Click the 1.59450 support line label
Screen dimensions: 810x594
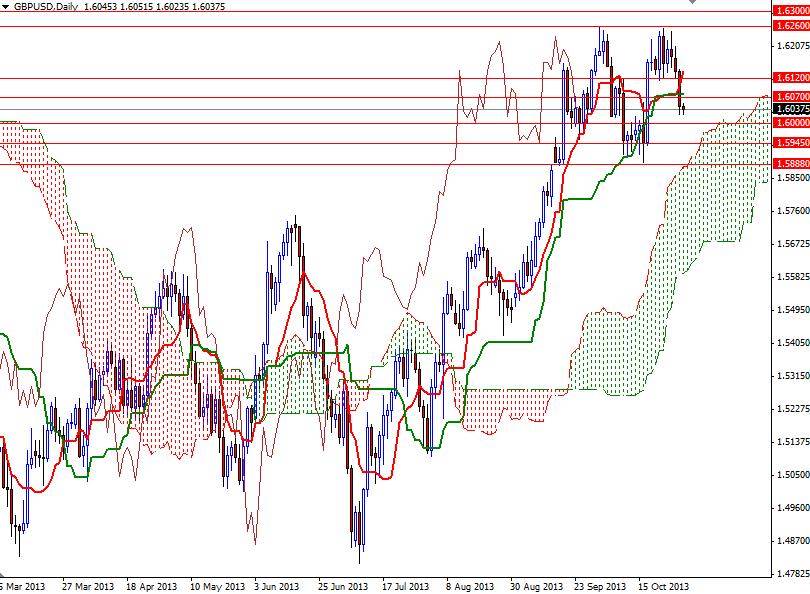pos(788,144)
